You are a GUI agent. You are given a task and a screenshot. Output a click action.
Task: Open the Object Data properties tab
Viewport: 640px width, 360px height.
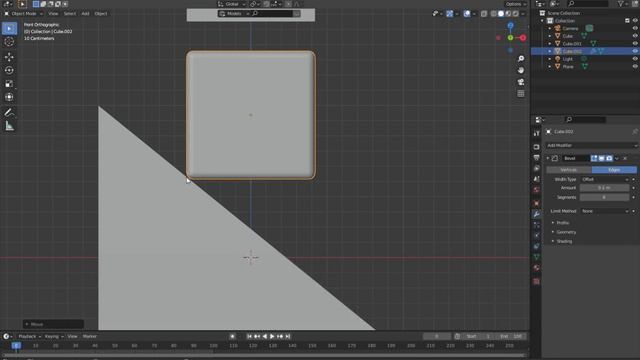pyautogui.click(x=537, y=257)
